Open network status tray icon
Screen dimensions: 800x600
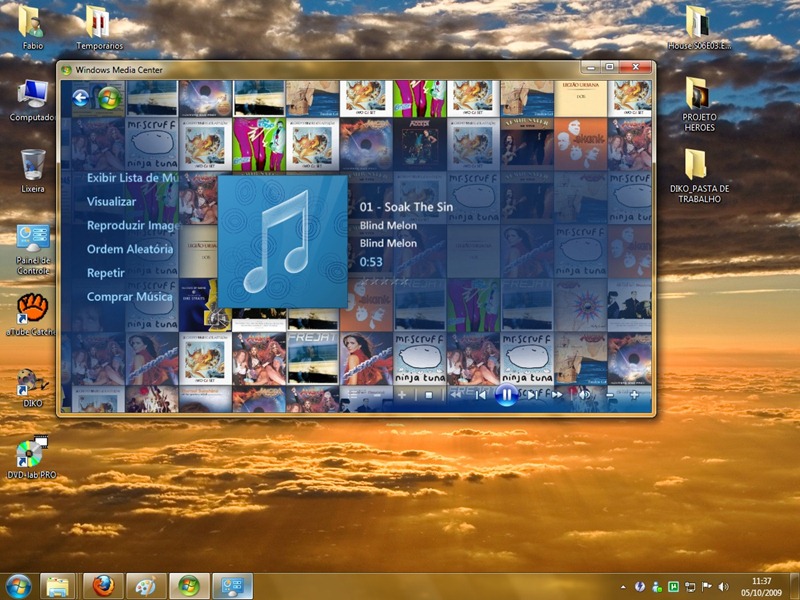(690, 587)
